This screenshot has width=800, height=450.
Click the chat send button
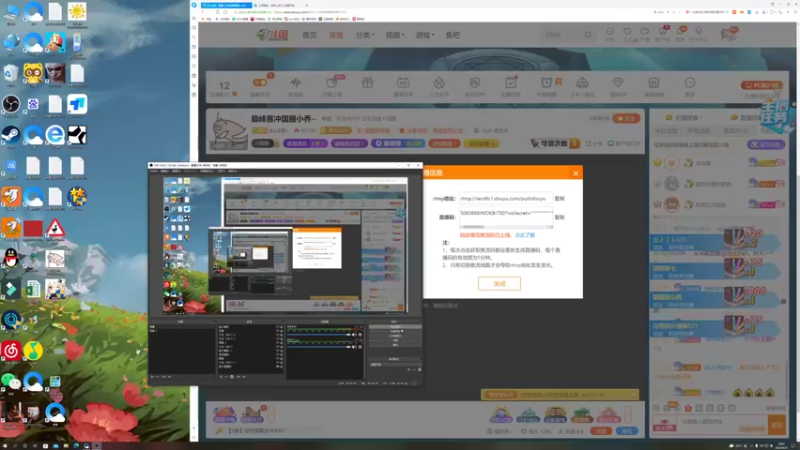pyautogui.click(x=777, y=424)
